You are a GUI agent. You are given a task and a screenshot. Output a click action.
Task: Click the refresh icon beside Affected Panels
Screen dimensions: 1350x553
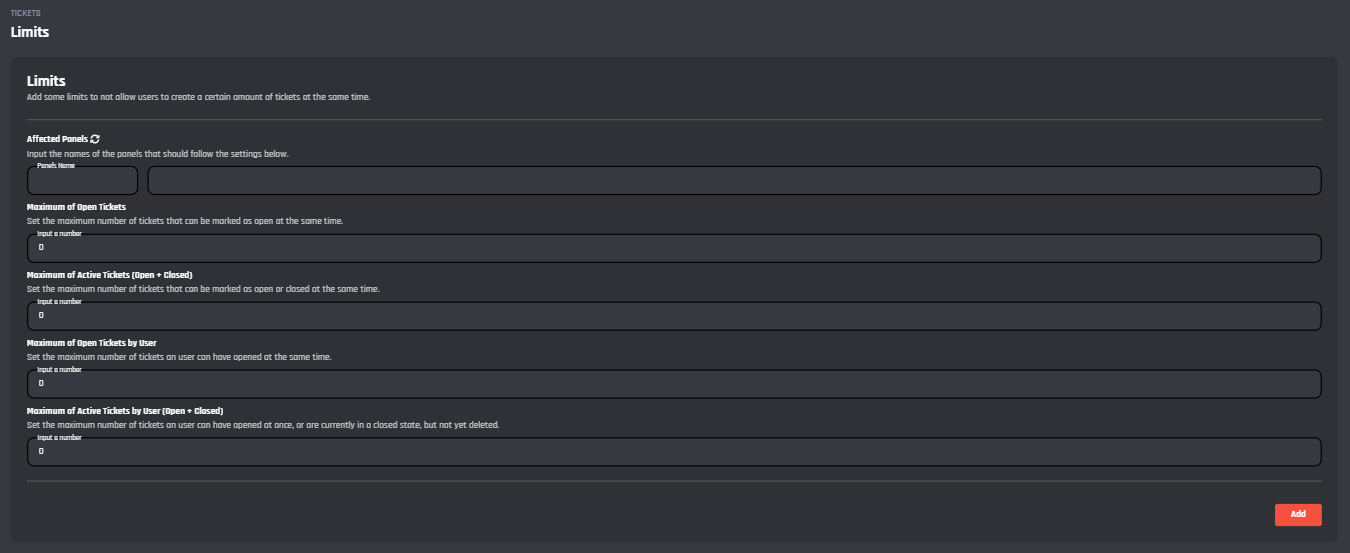[x=95, y=139]
